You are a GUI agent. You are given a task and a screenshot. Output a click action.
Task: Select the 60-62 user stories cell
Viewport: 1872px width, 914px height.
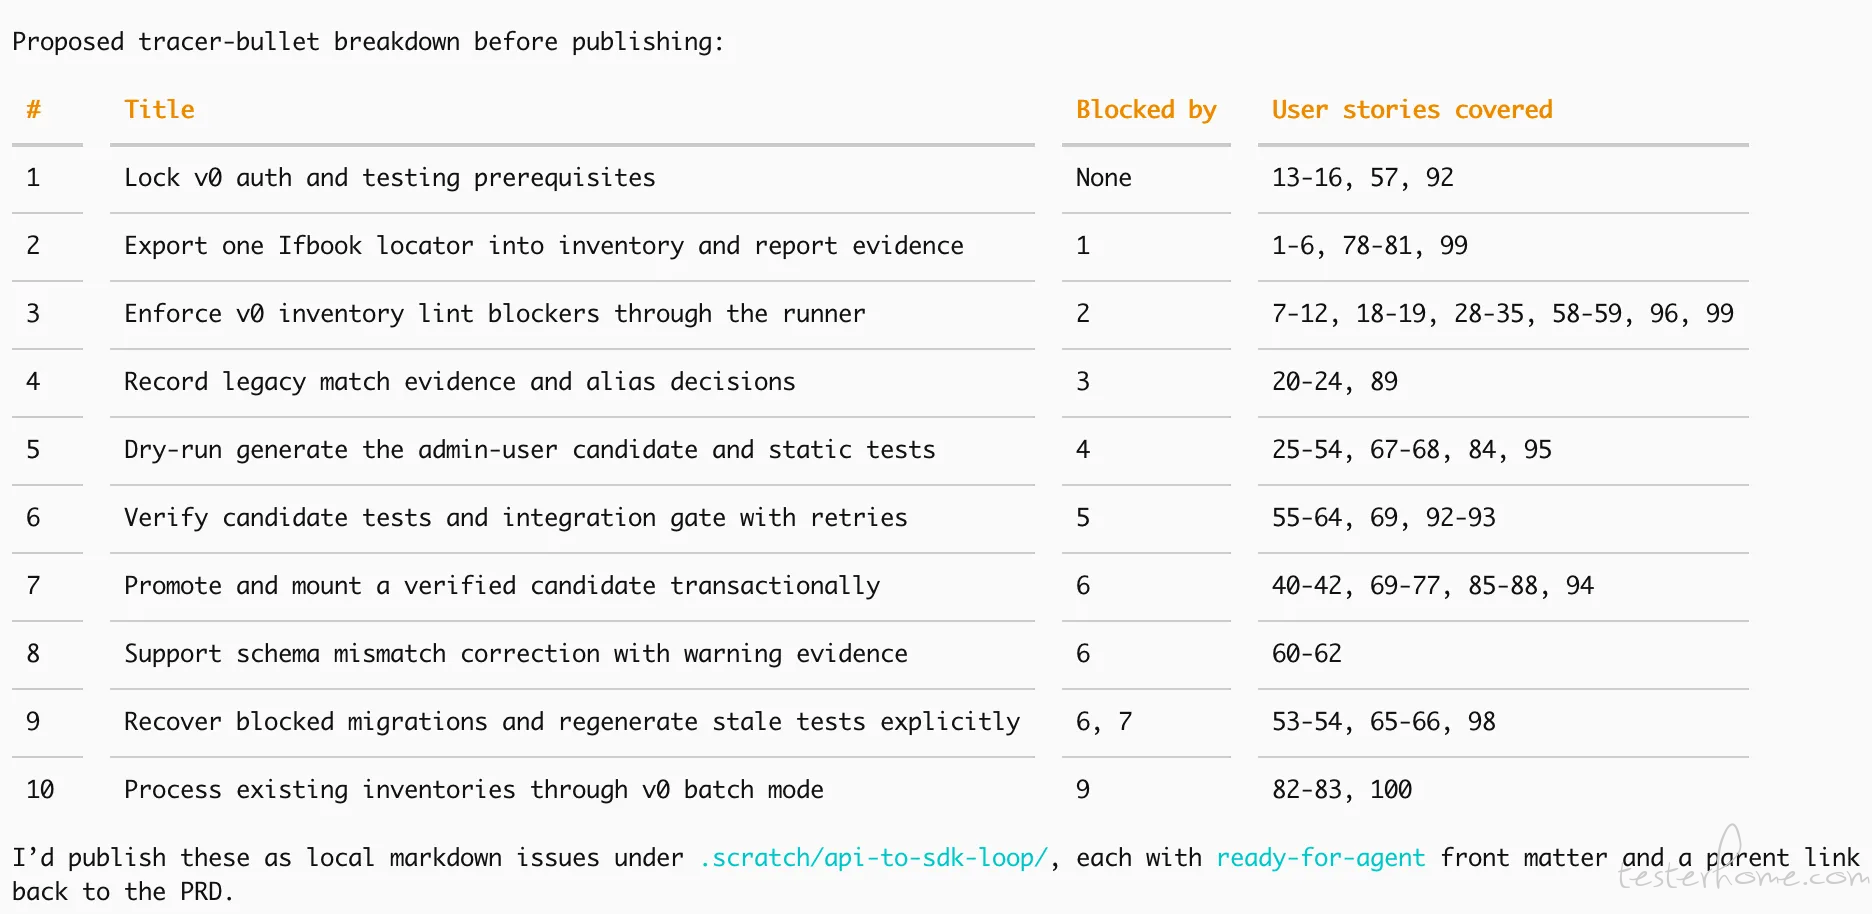click(1307, 654)
